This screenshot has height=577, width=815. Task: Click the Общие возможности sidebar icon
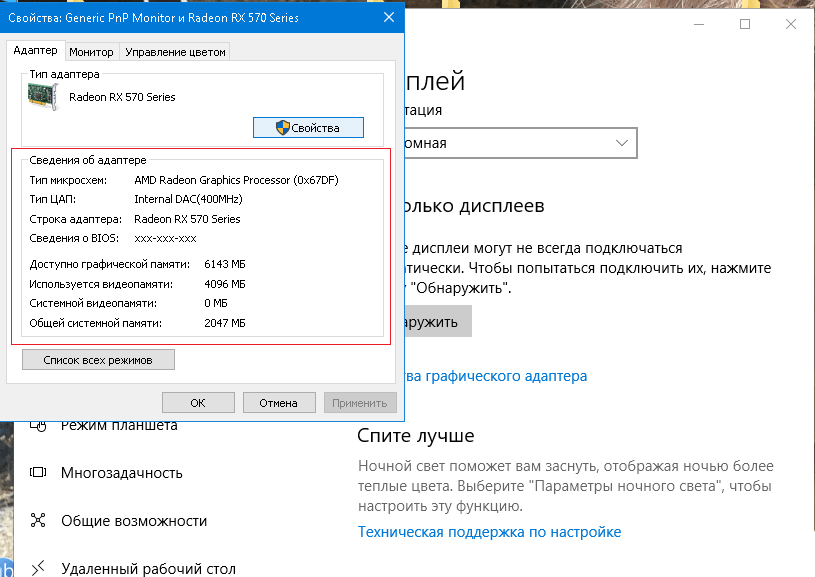tap(38, 520)
